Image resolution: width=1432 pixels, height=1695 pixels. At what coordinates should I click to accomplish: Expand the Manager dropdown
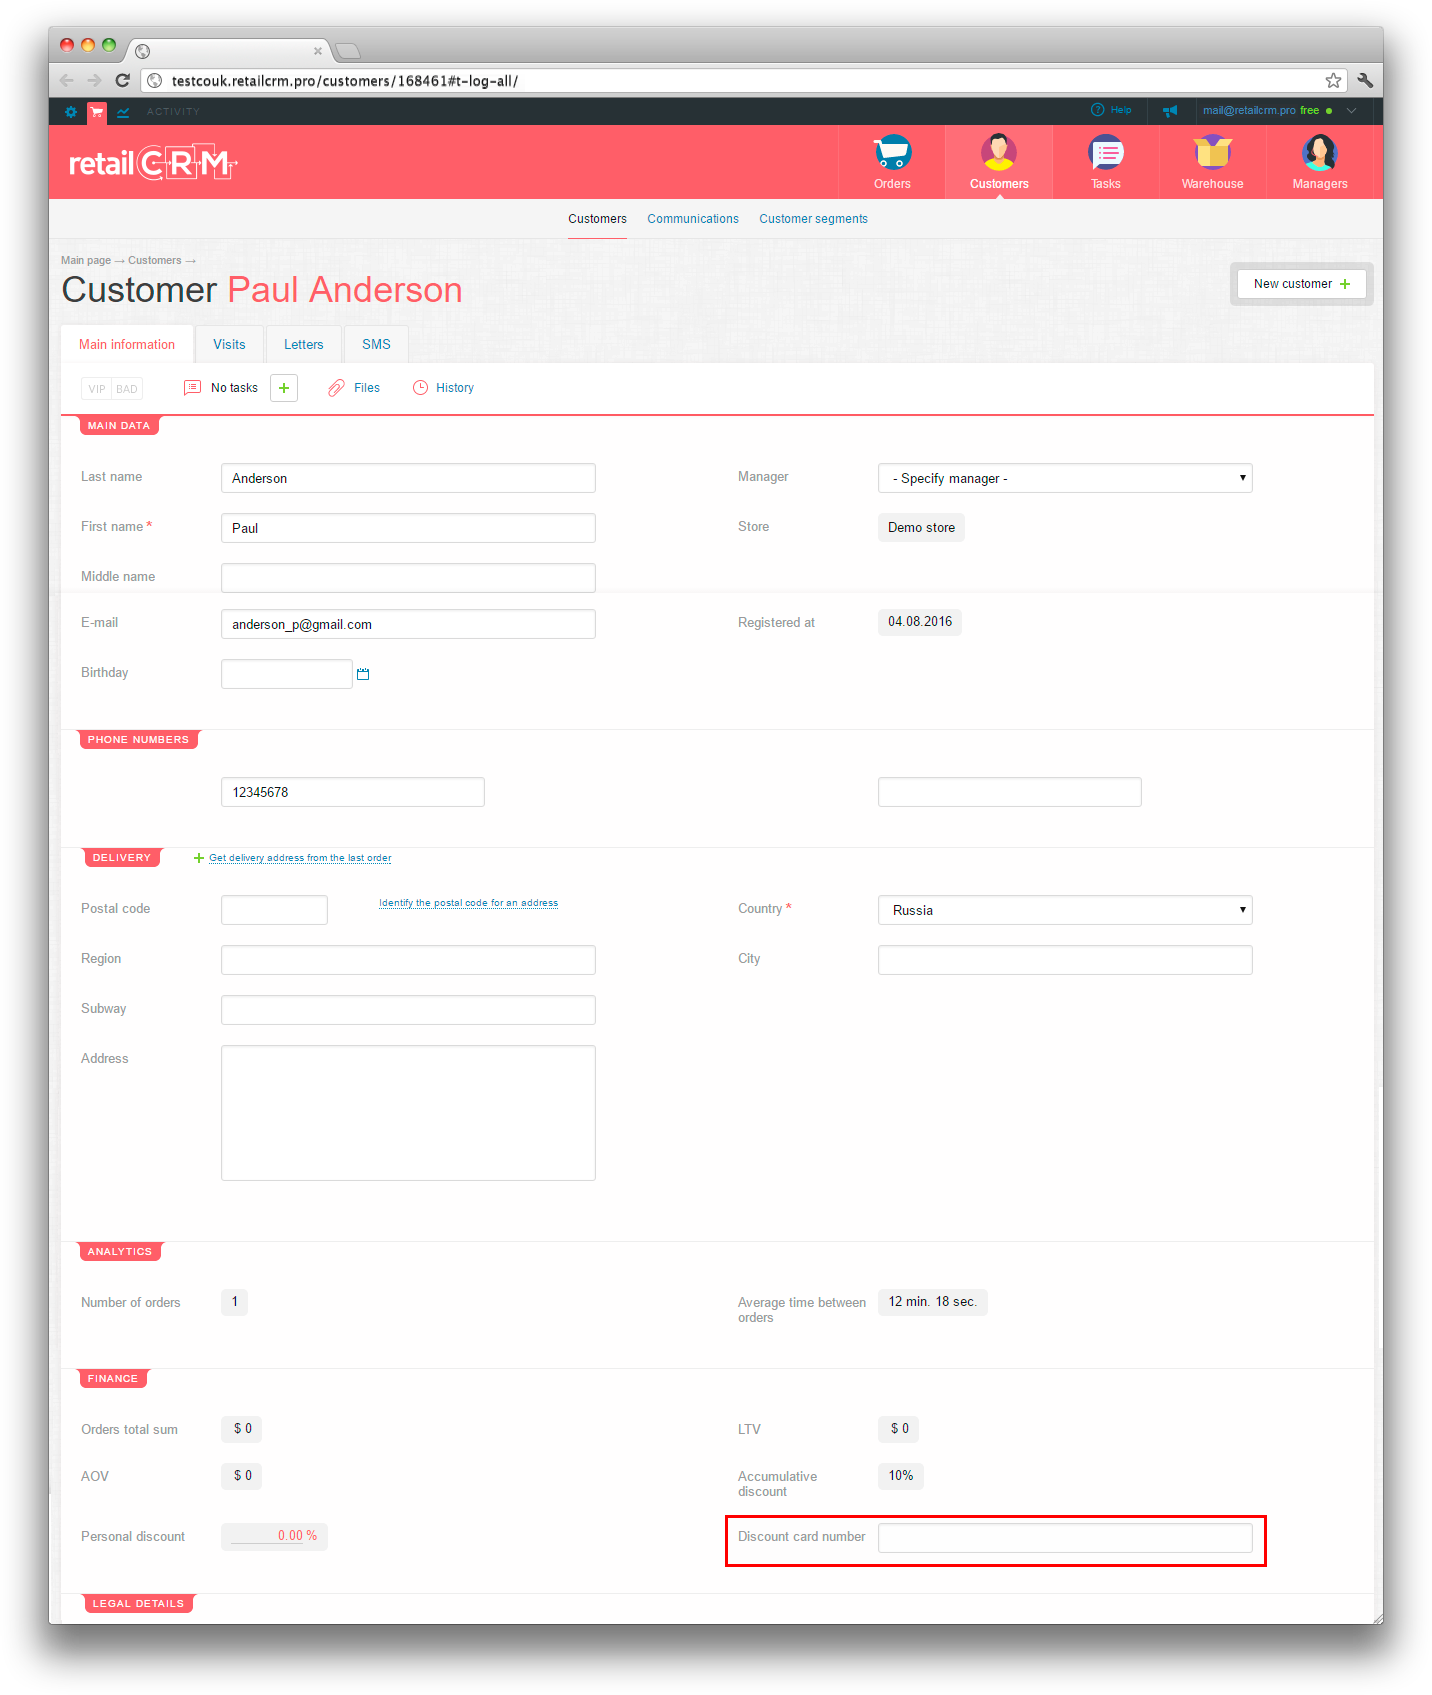tap(1065, 478)
